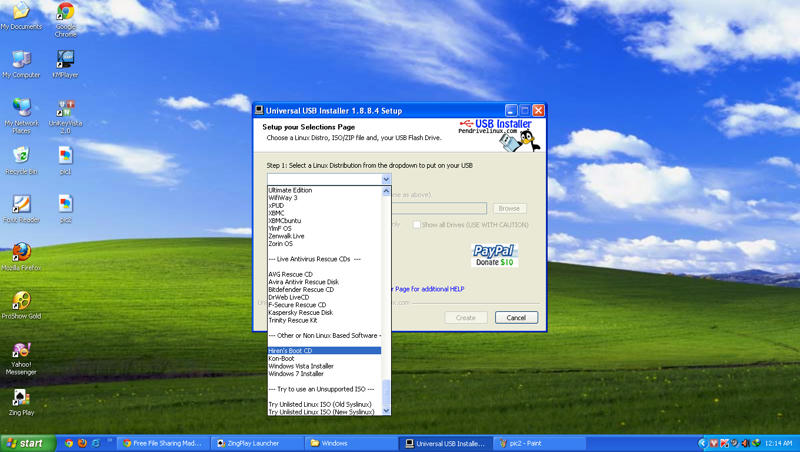Select the pic2 image file
This screenshot has height=452, width=800.
[65, 209]
